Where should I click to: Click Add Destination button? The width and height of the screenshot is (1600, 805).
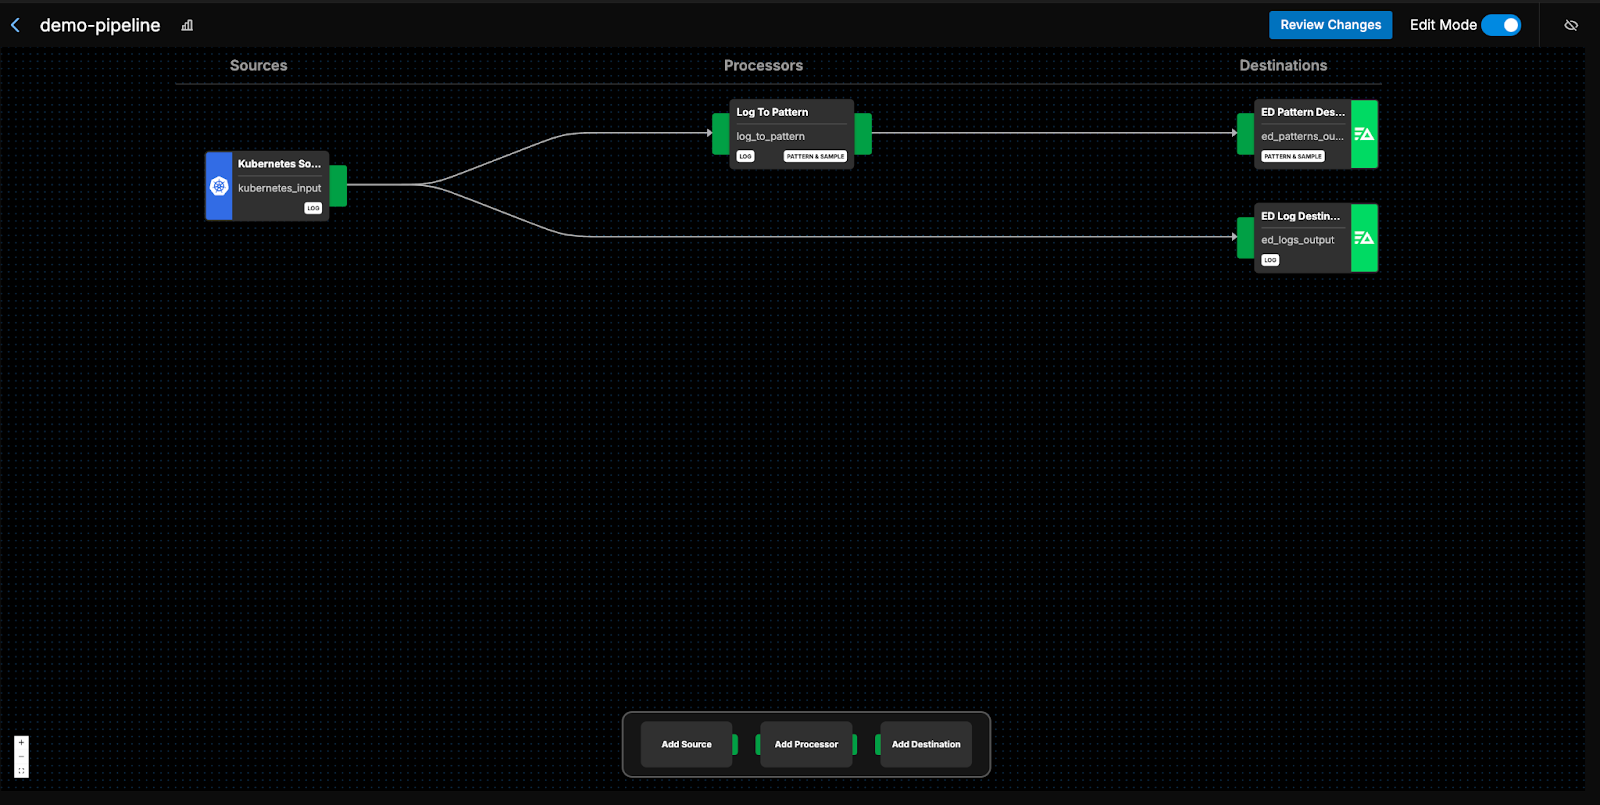coord(926,744)
